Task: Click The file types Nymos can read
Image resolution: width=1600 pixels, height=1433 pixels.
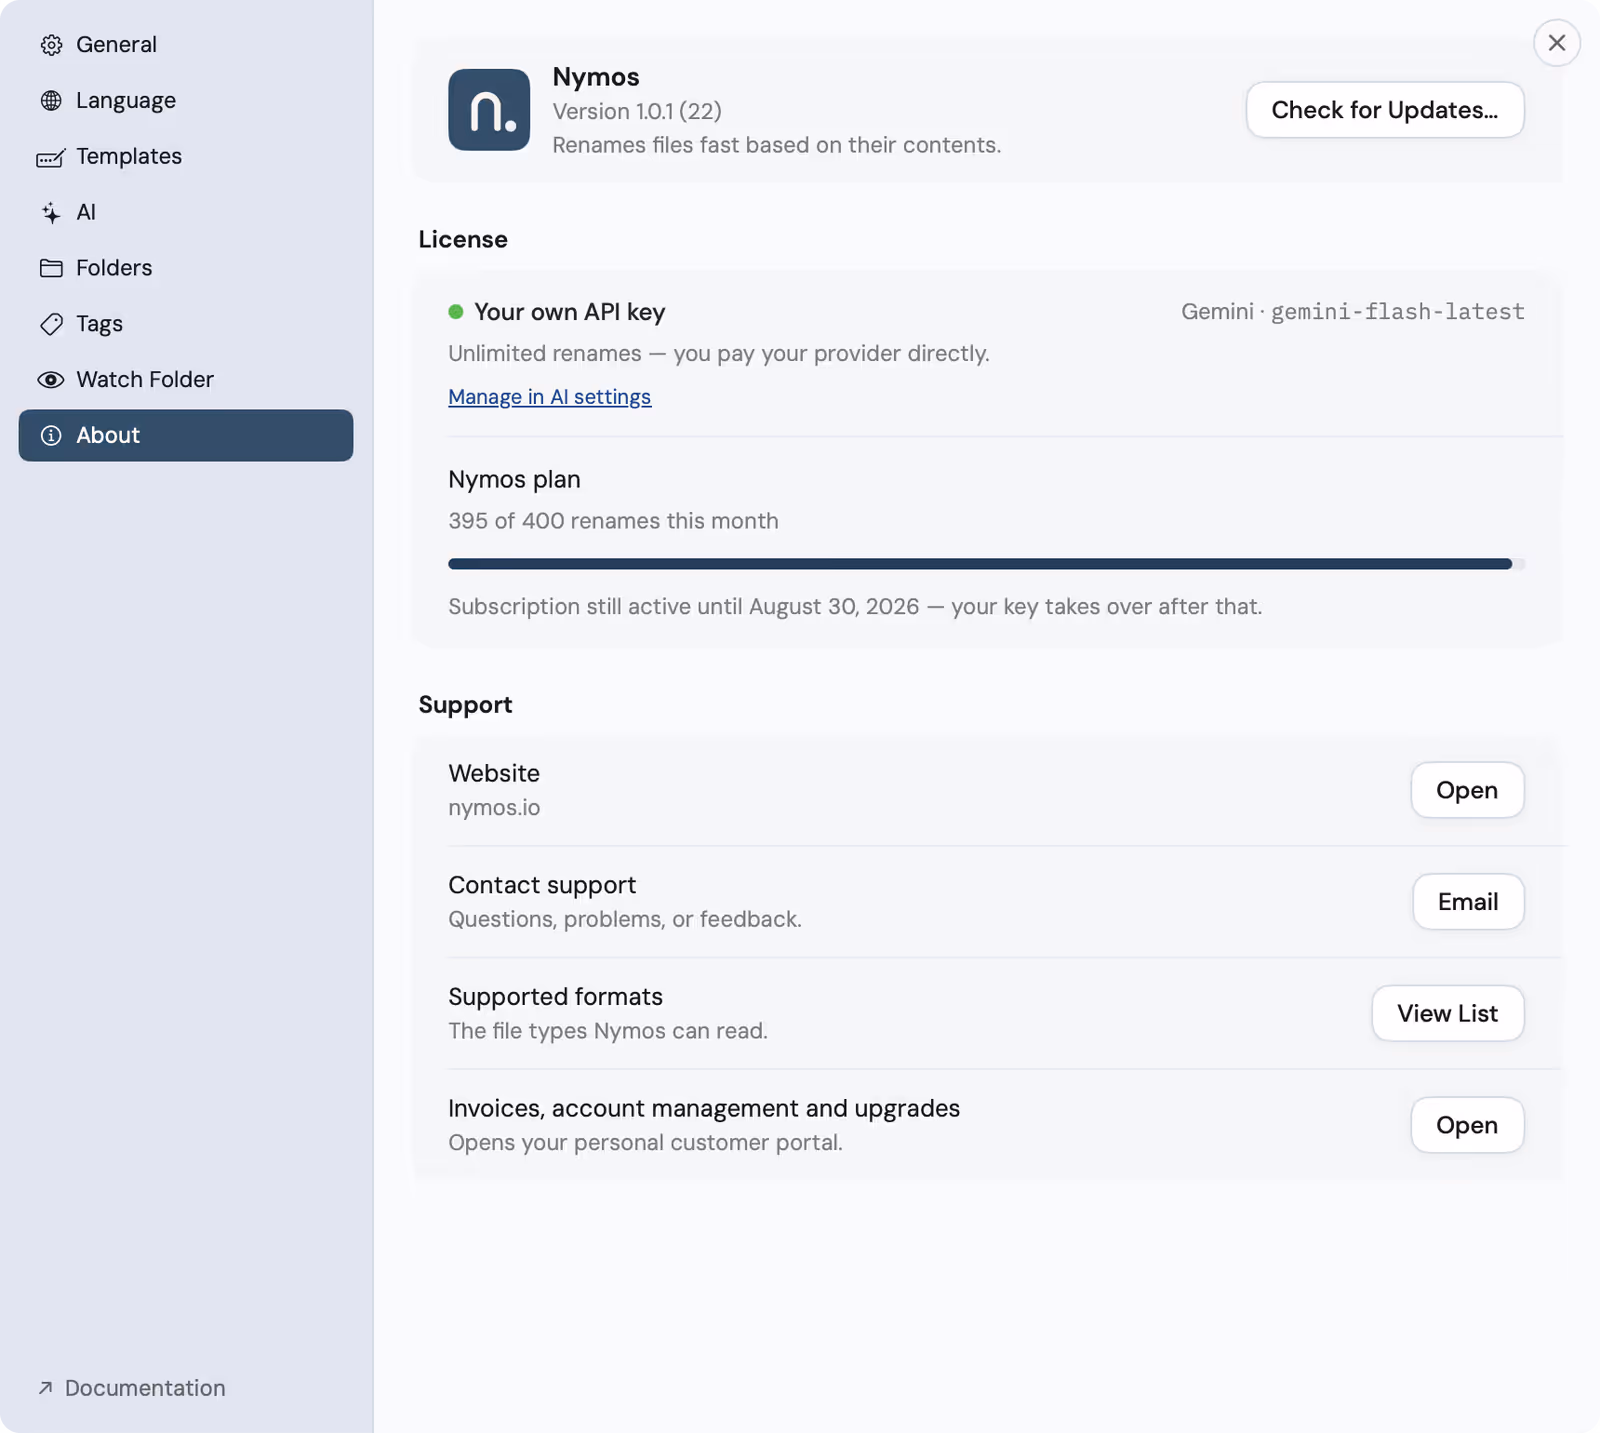Action: [608, 1031]
